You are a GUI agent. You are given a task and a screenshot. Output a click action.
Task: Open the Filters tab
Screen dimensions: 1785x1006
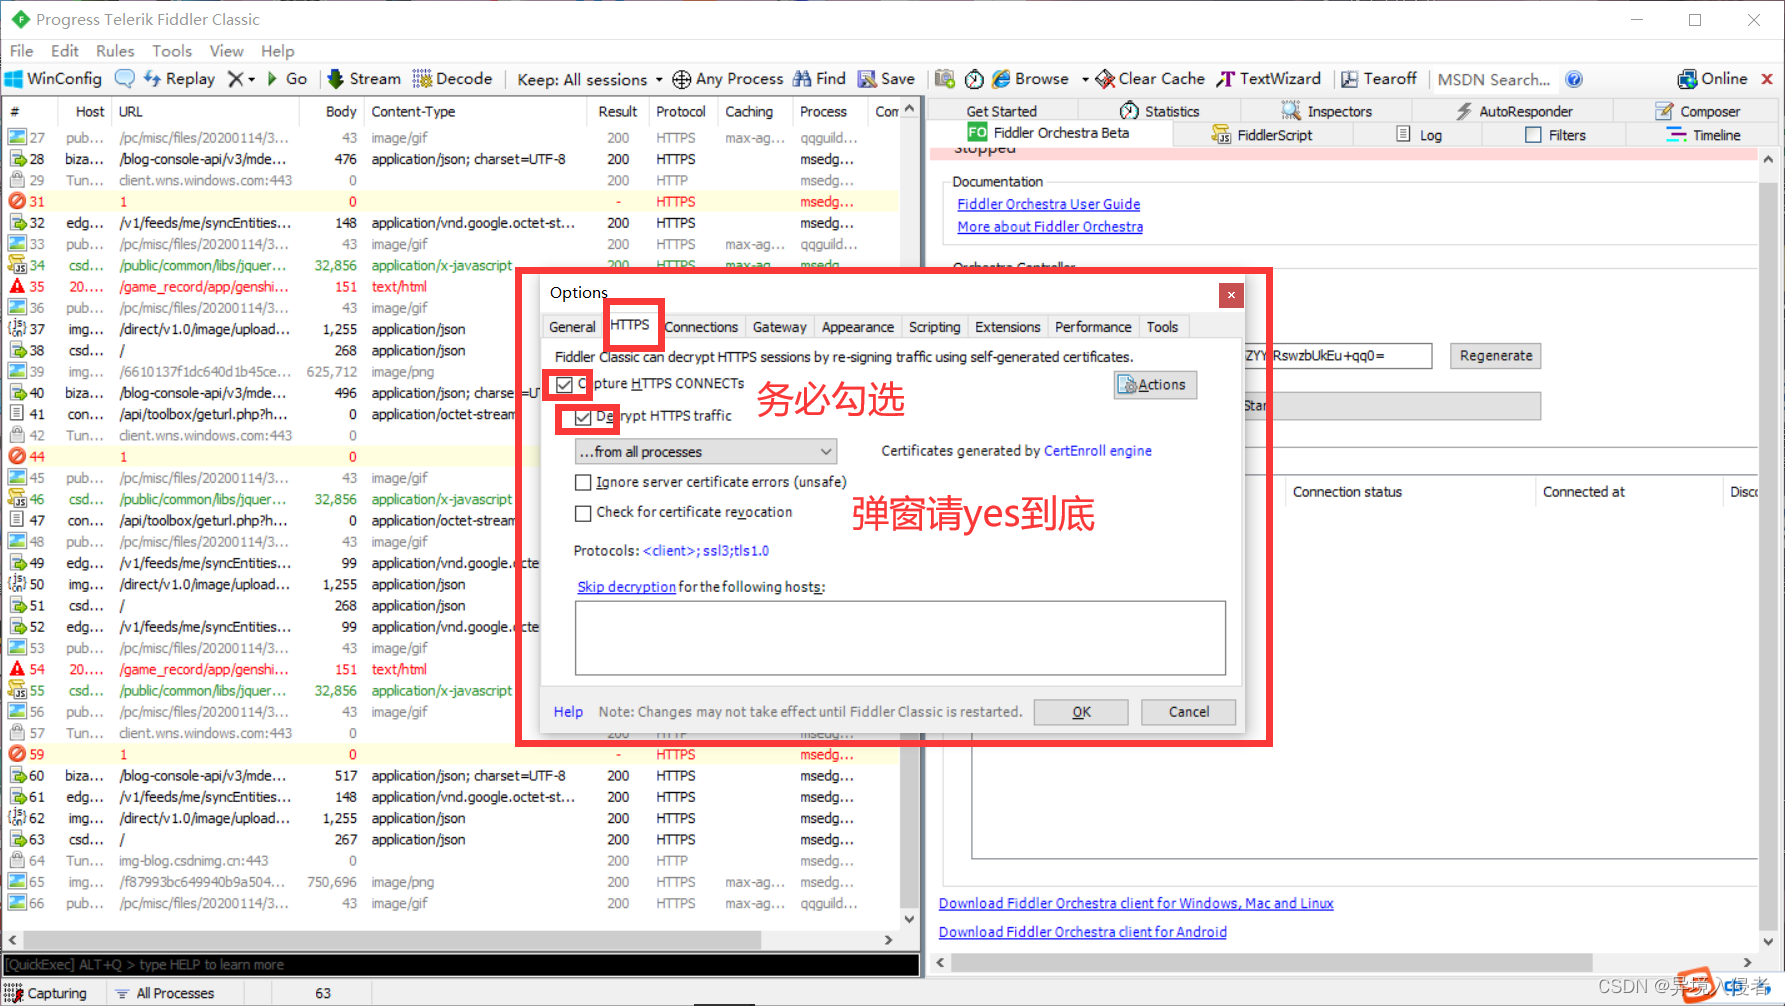point(1555,135)
